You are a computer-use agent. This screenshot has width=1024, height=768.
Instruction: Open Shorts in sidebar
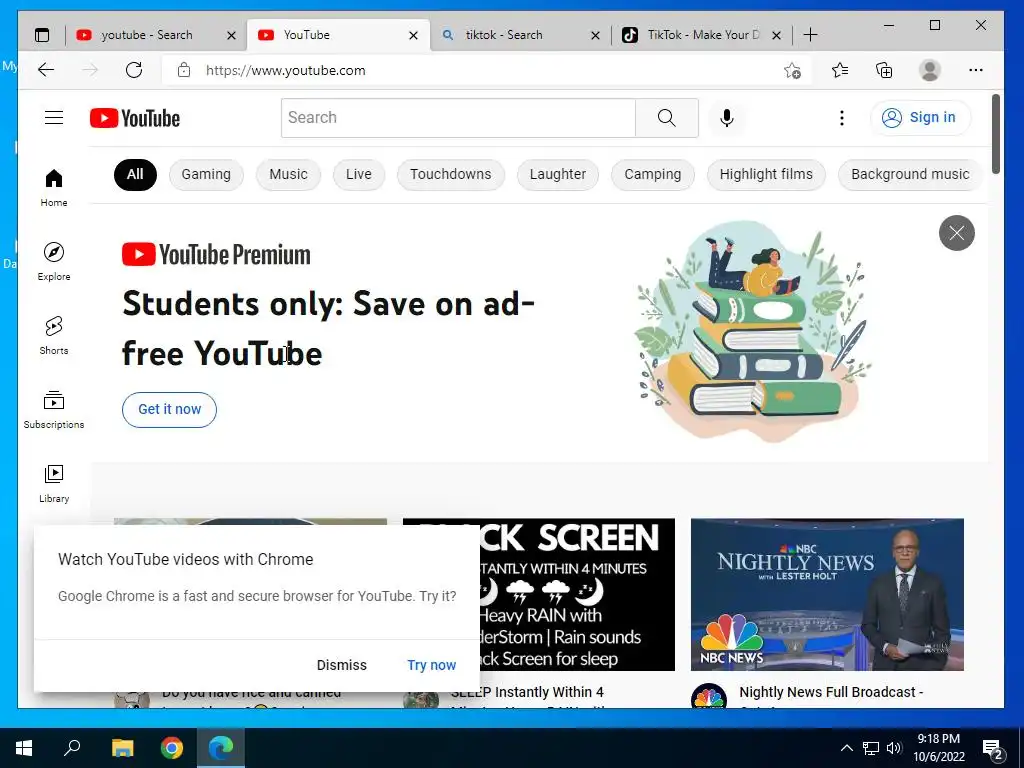(54, 336)
